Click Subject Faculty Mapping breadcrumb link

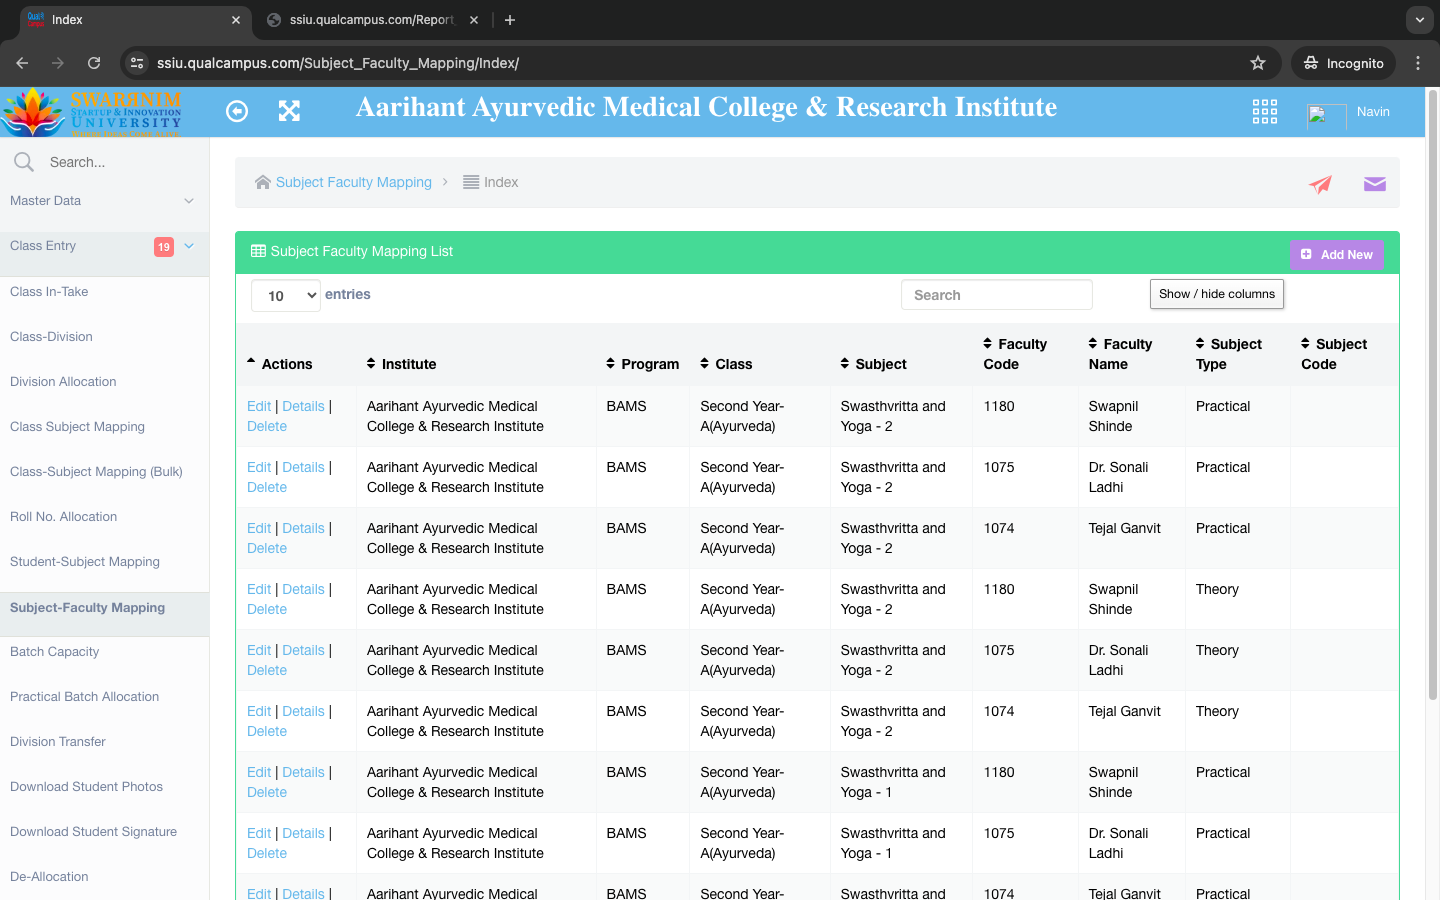point(354,182)
